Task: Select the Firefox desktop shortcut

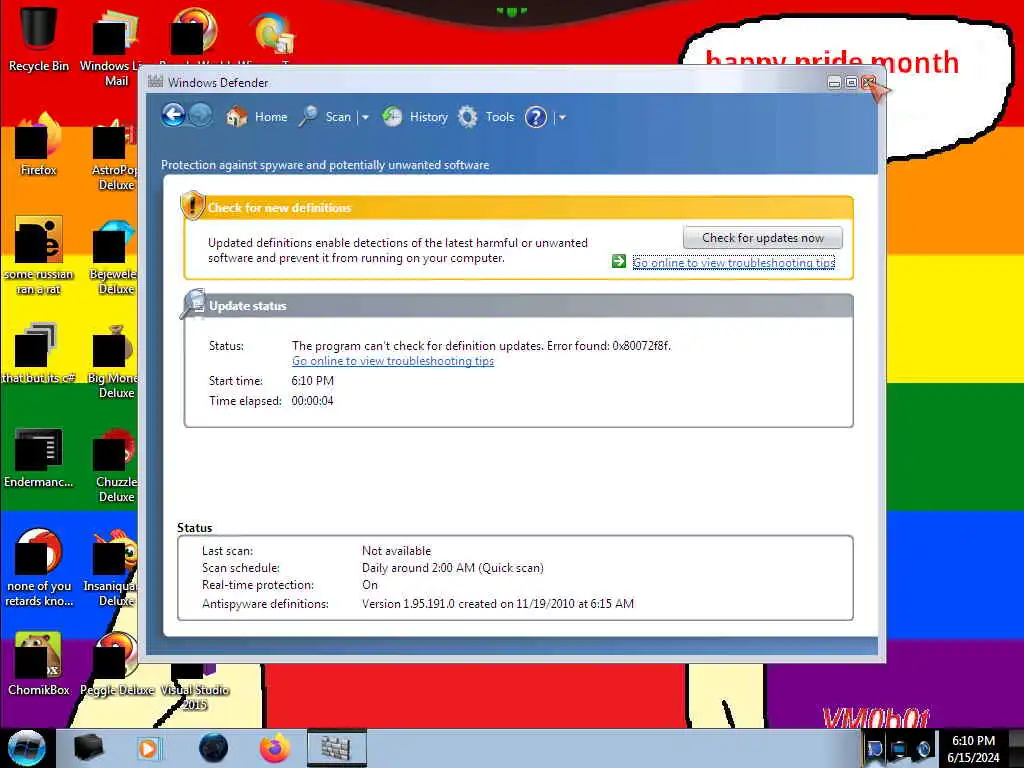Action: point(38,144)
